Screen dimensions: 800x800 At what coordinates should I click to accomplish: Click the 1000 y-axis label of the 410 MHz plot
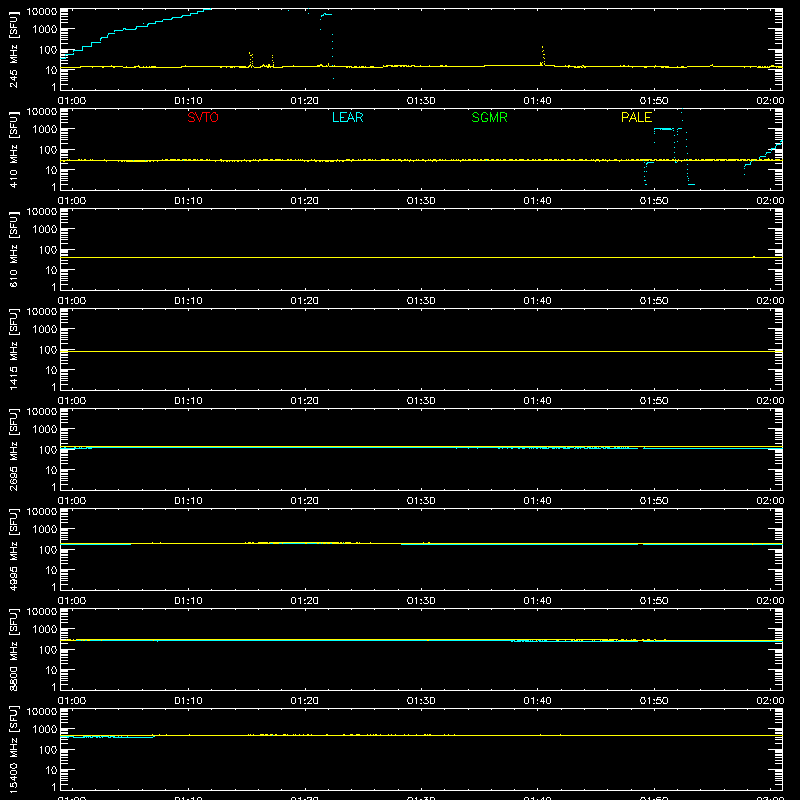click(x=45, y=130)
